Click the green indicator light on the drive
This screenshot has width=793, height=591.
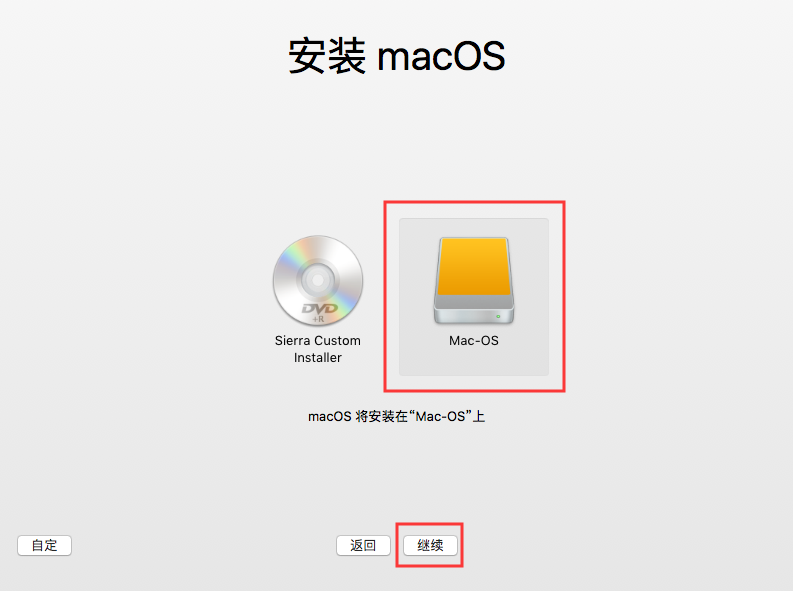click(x=498, y=316)
